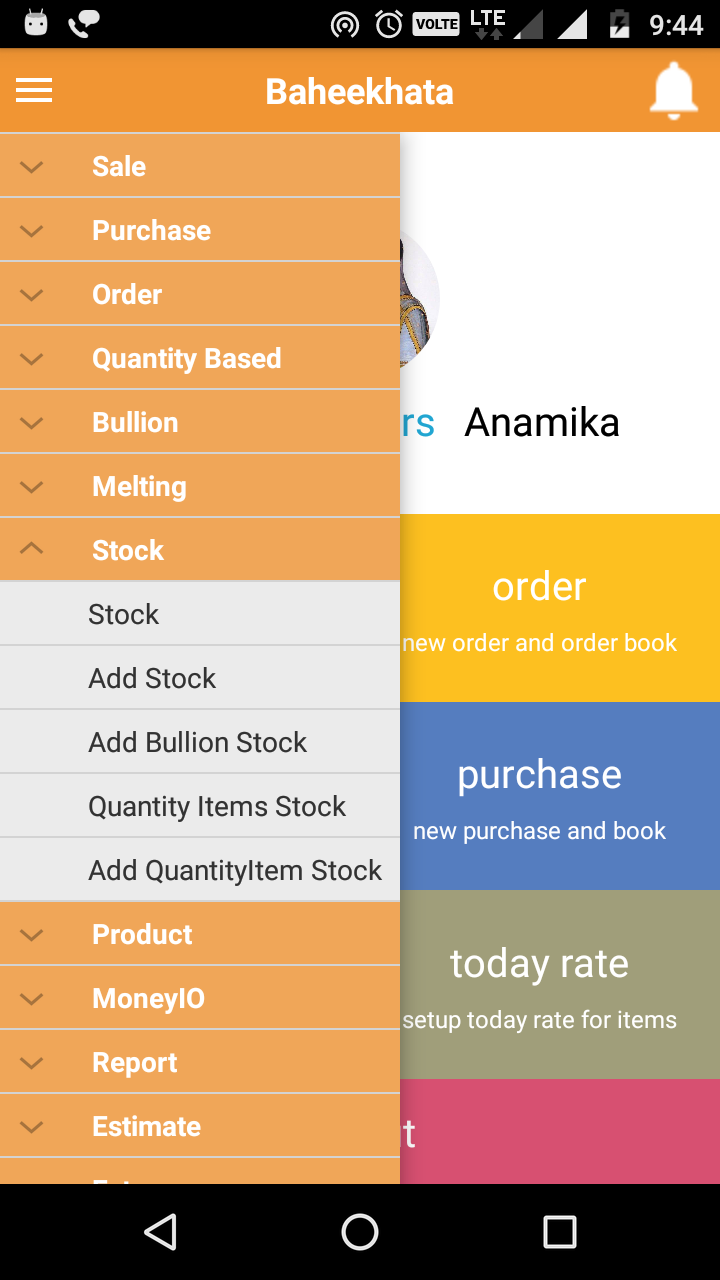This screenshot has width=720, height=1280.
Task: Open recent apps square button
Action: pyautogui.click(x=559, y=1232)
